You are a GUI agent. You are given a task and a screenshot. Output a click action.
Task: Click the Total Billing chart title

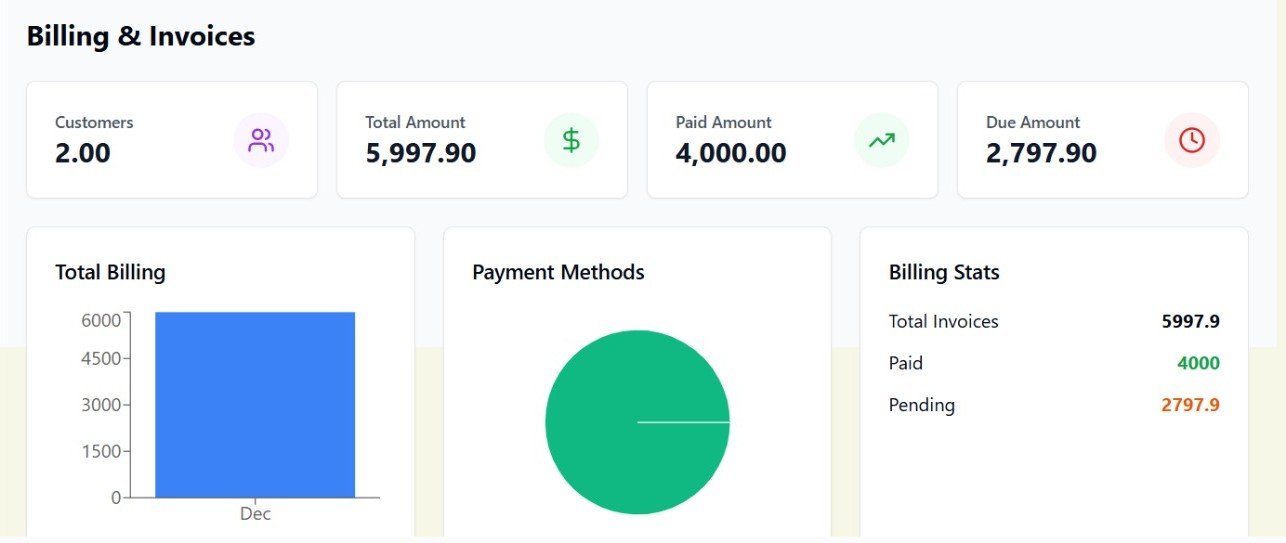point(110,272)
